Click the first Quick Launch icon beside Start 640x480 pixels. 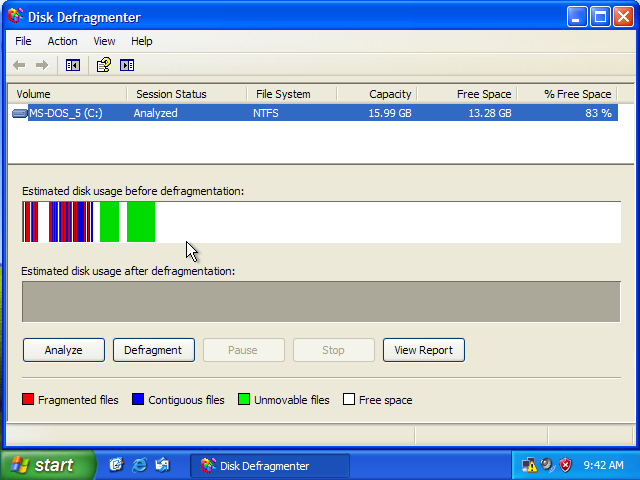pos(116,465)
